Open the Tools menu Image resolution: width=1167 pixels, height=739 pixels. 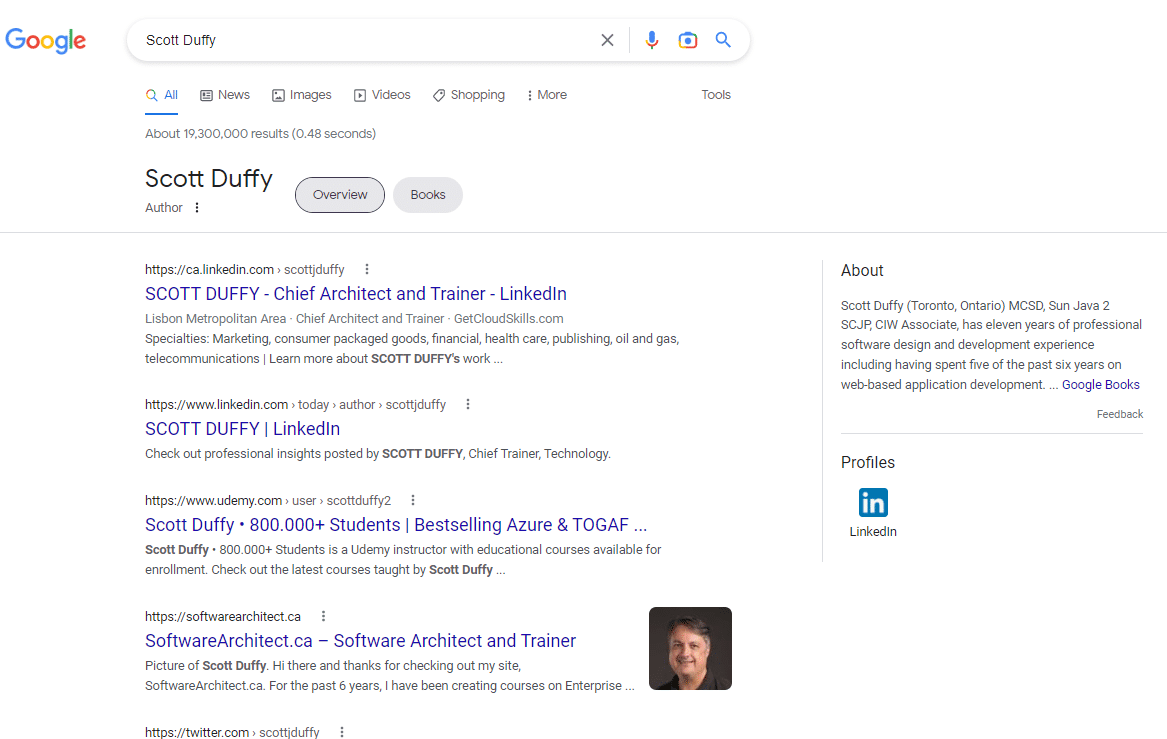716,95
